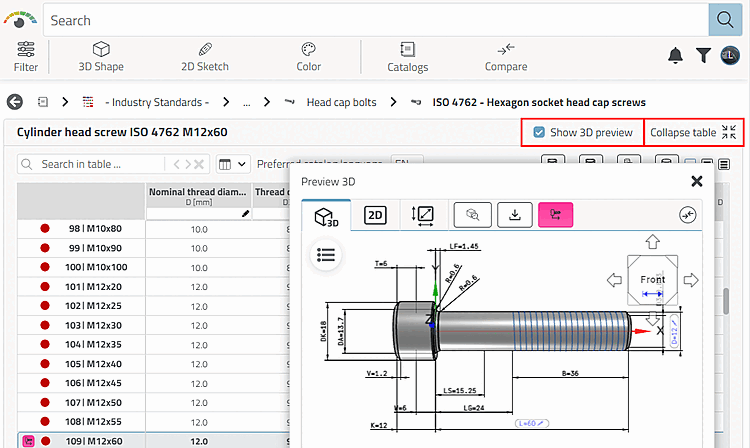This screenshot has width=750, height=448.
Task: Switch to the 3D preview tab
Action: (x=327, y=216)
